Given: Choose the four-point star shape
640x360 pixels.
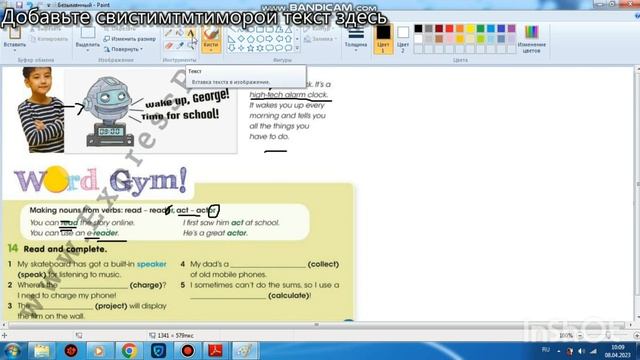Looking at the screenshot, I should point(241,48).
